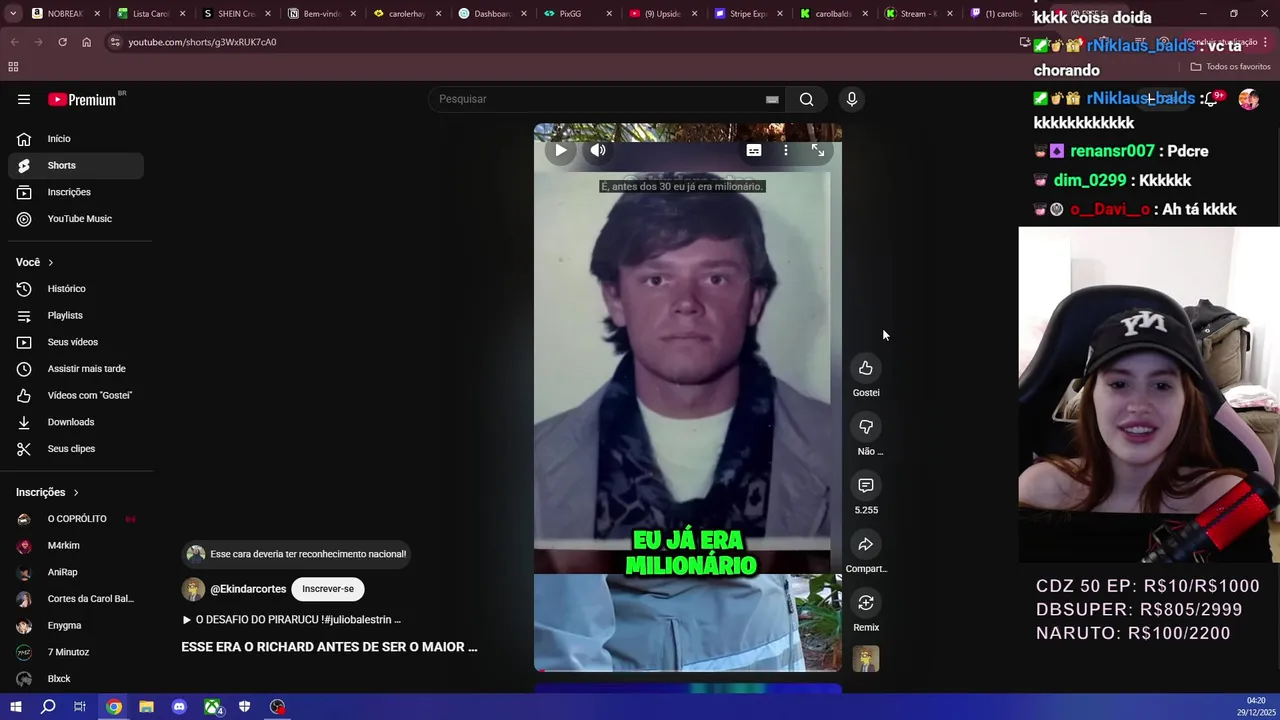Switch to the Stripe tab

[x=747, y=14]
